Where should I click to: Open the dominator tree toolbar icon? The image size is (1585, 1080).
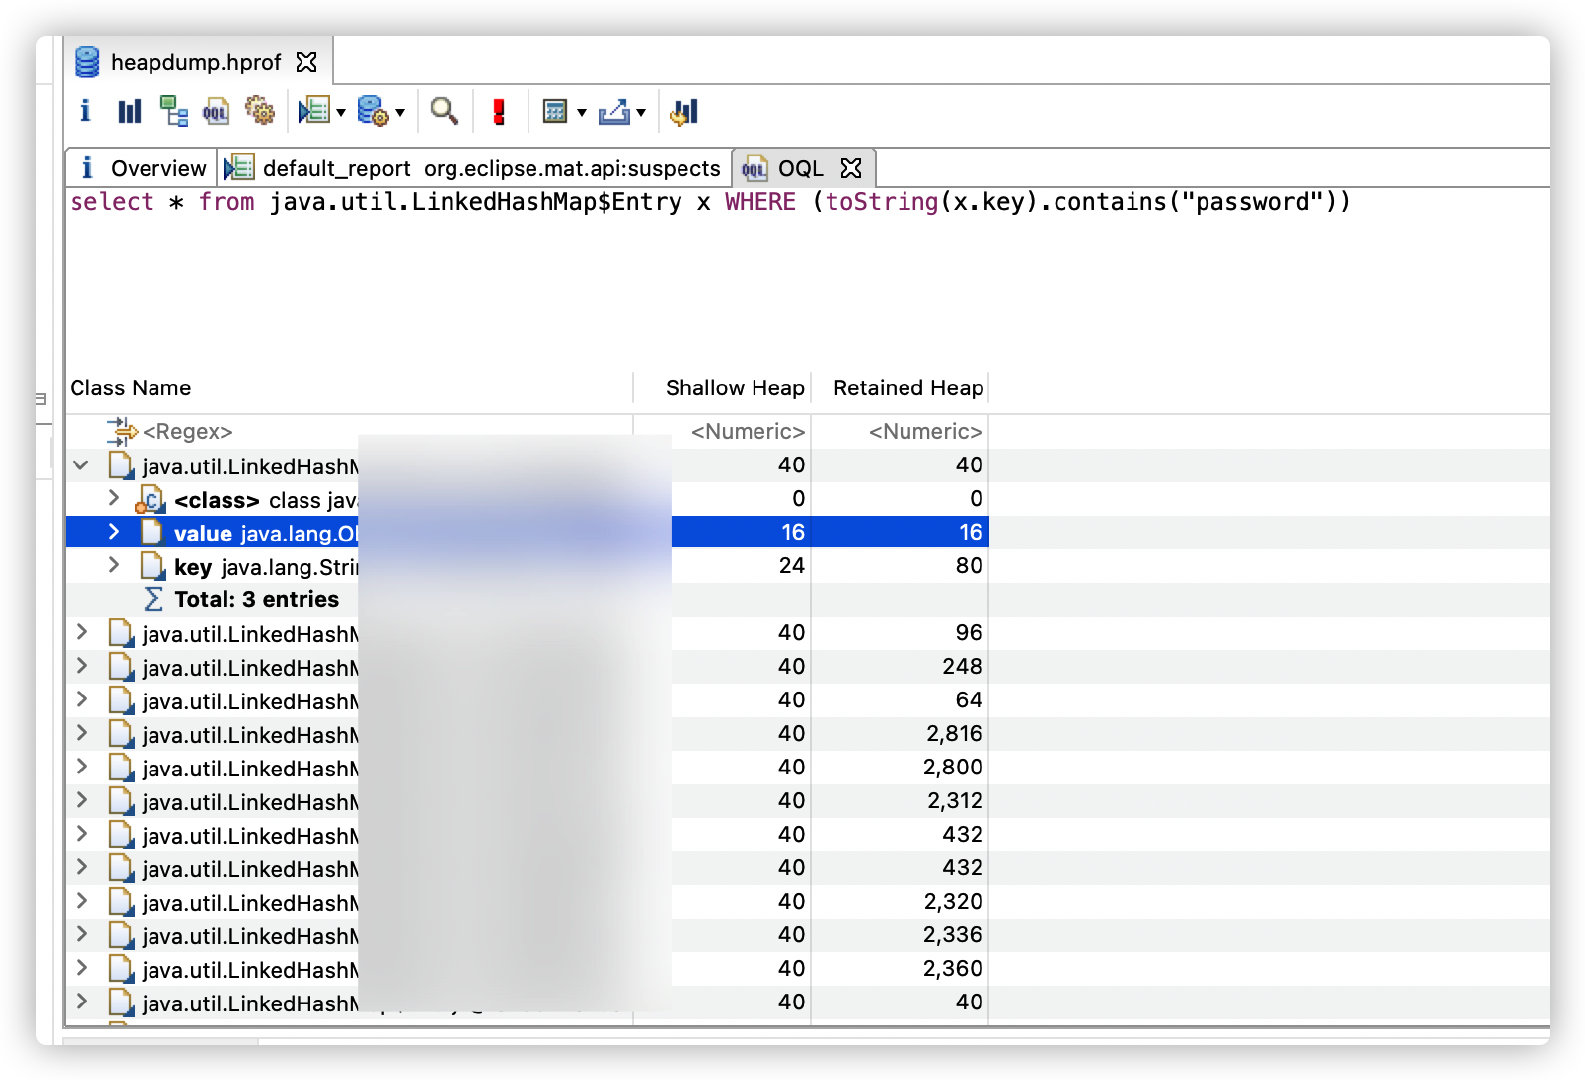pyautogui.click(x=174, y=111)
